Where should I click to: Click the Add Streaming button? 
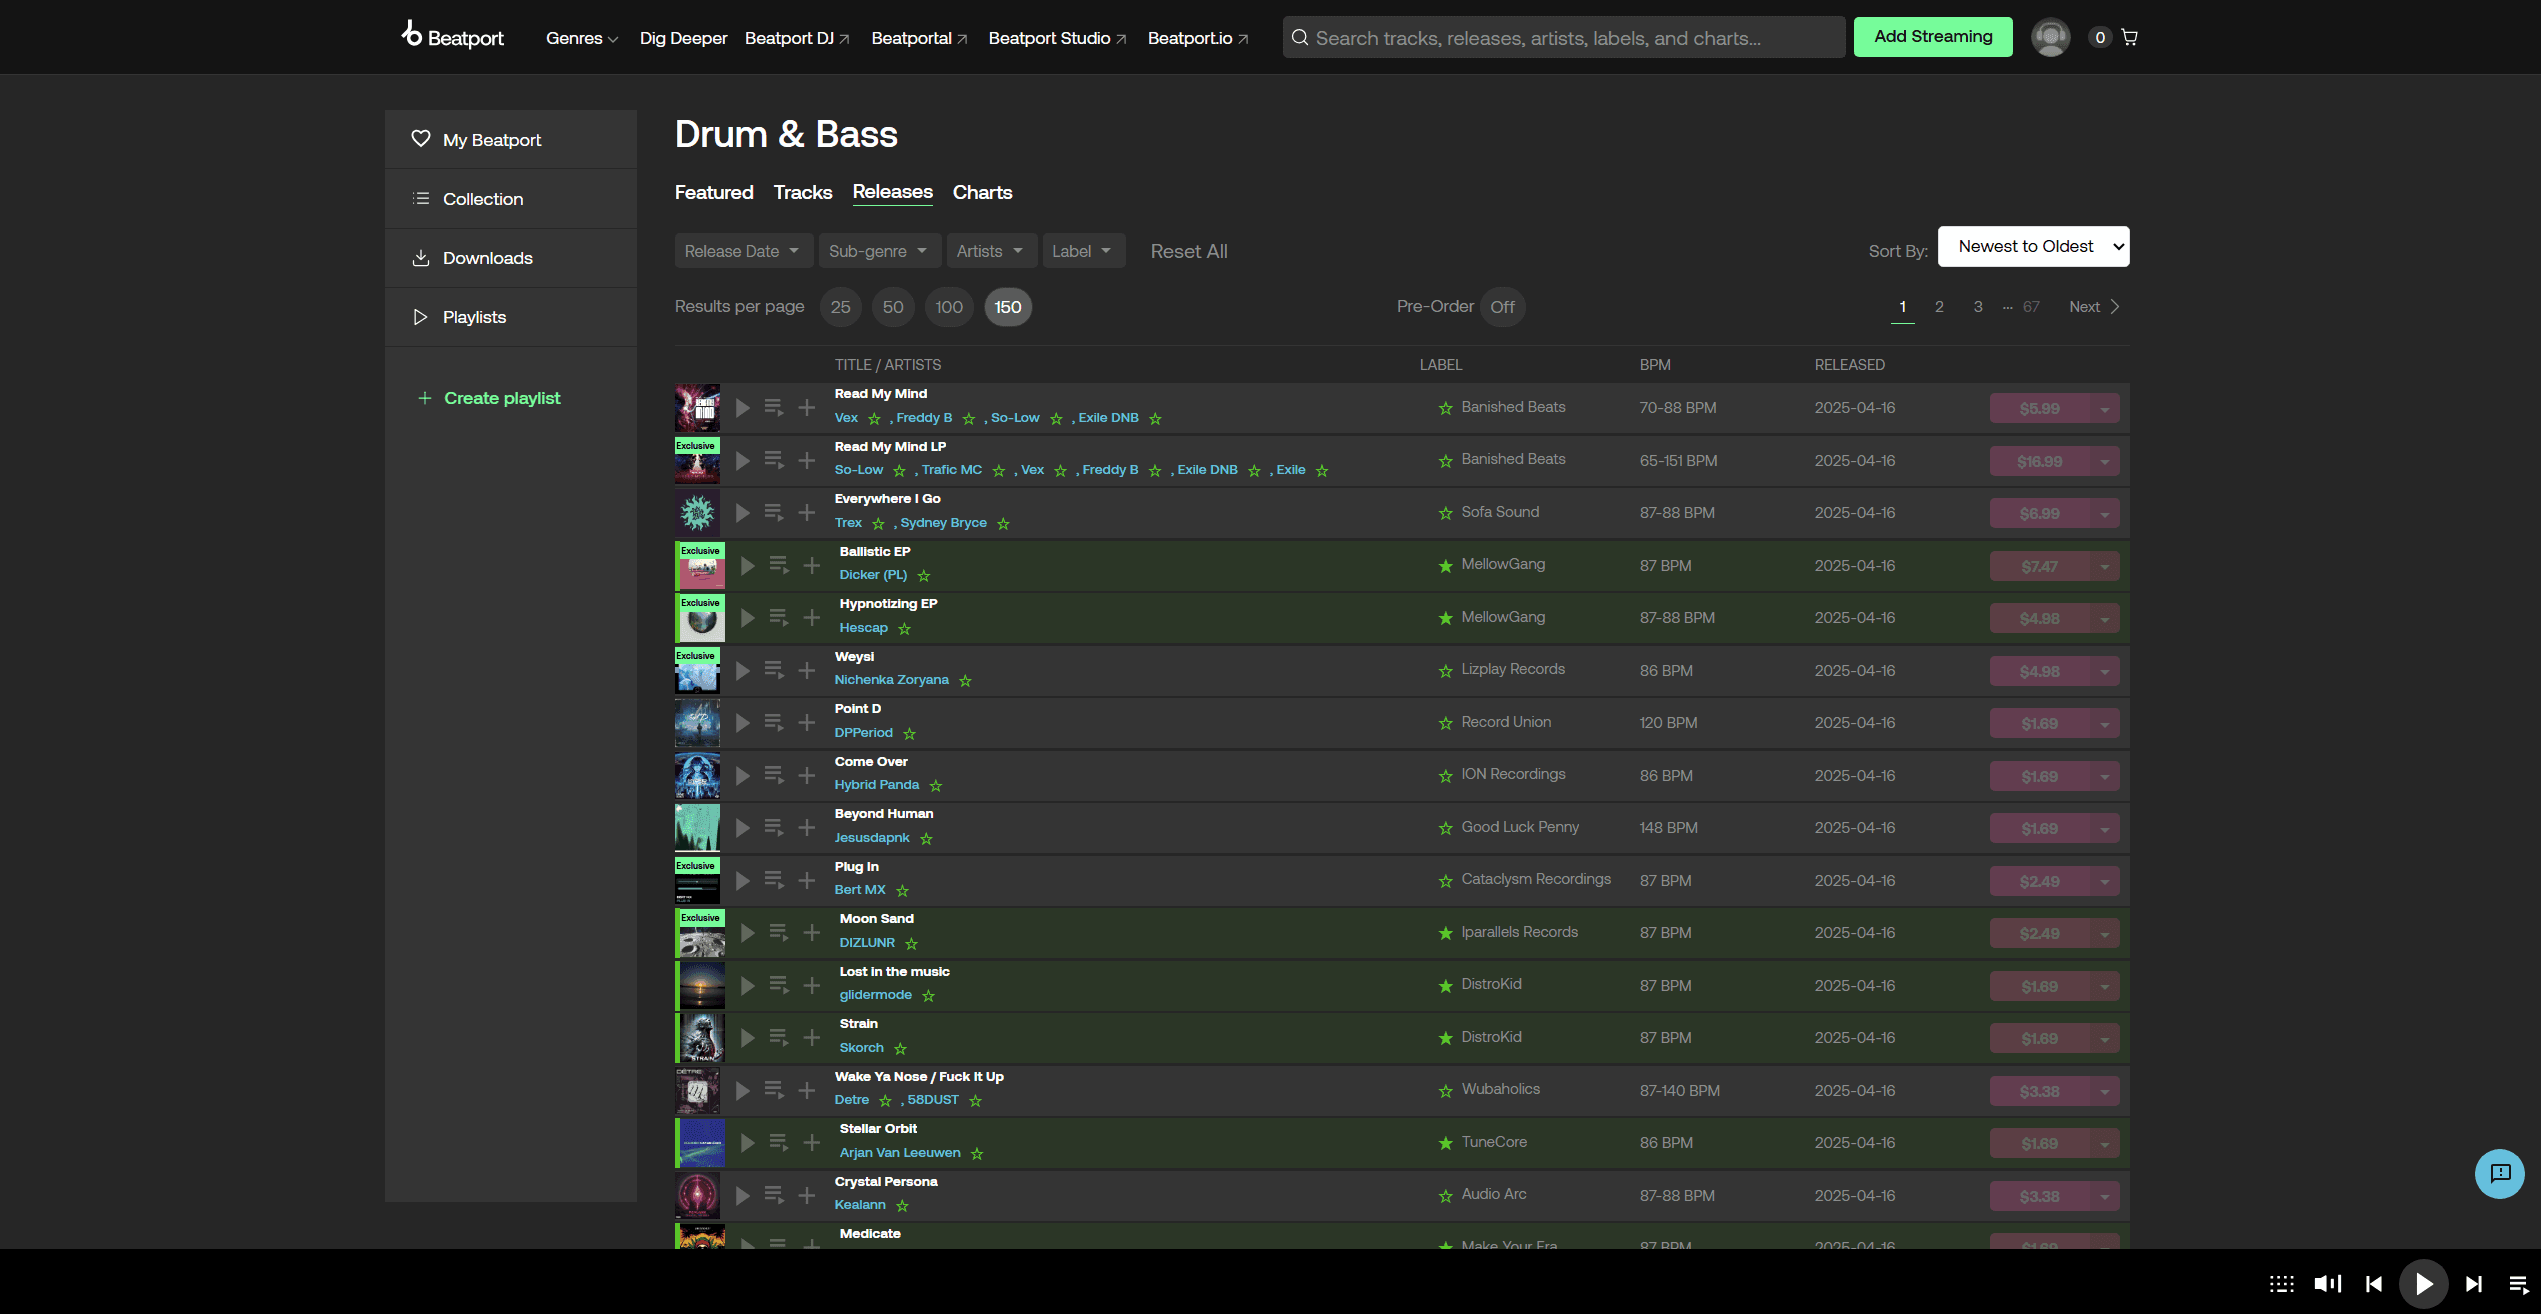click(1933, 37)
